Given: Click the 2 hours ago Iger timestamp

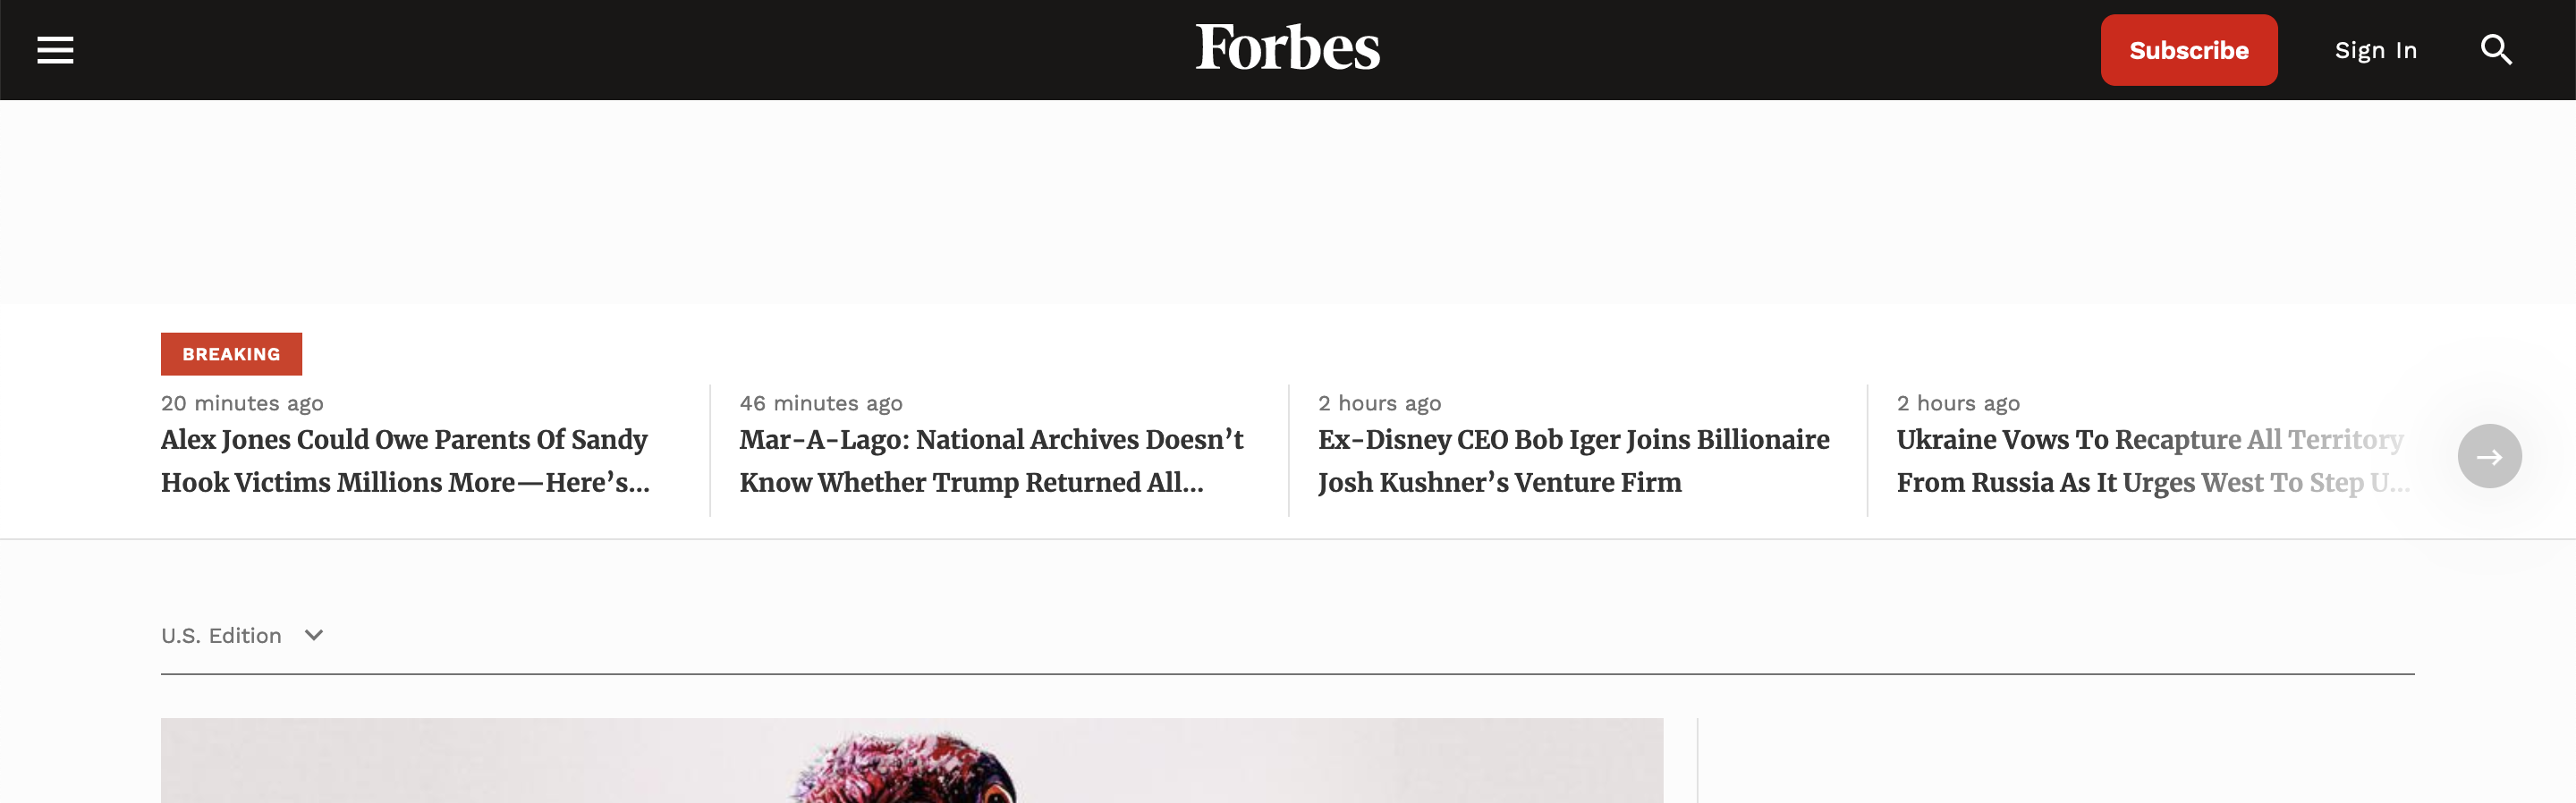Looking at the screenshot, I should pyautogui.click(x=1379, y=403).
